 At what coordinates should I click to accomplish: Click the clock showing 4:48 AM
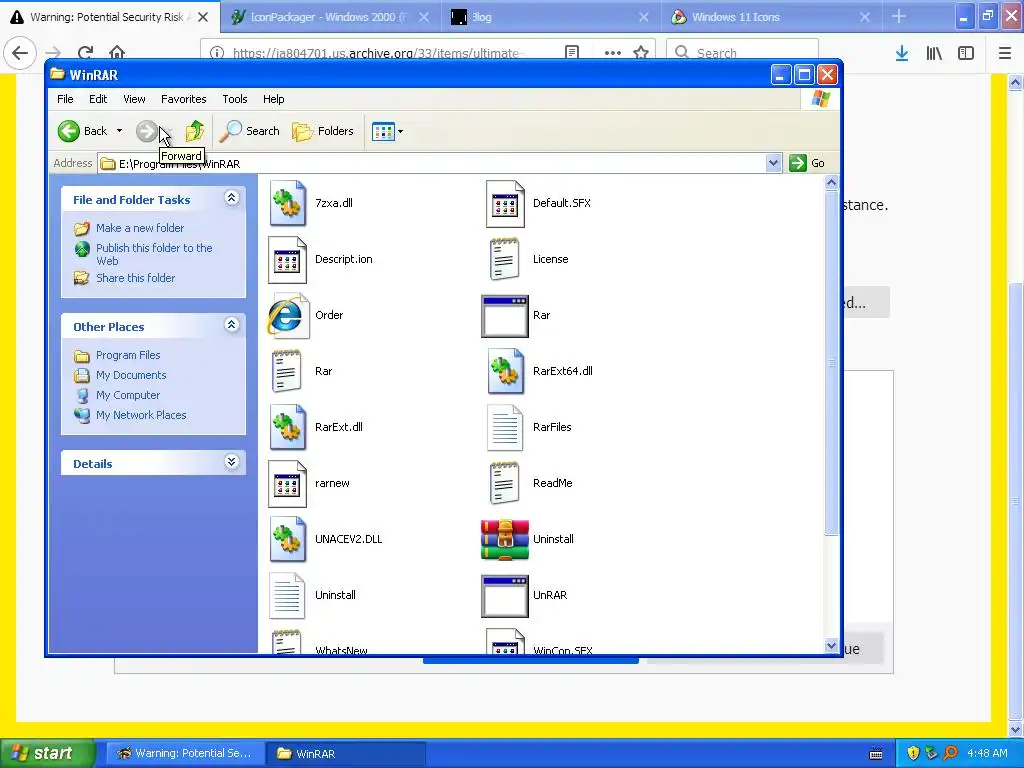[x=987, y=754]
